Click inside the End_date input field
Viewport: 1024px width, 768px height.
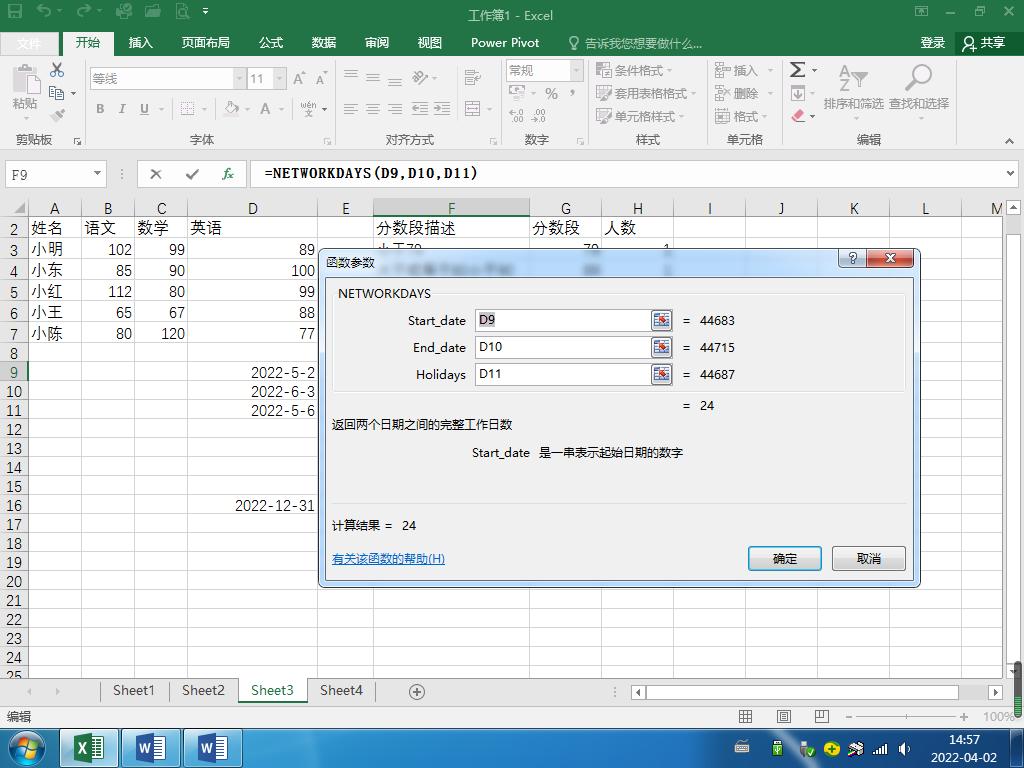tap(560, 347)
